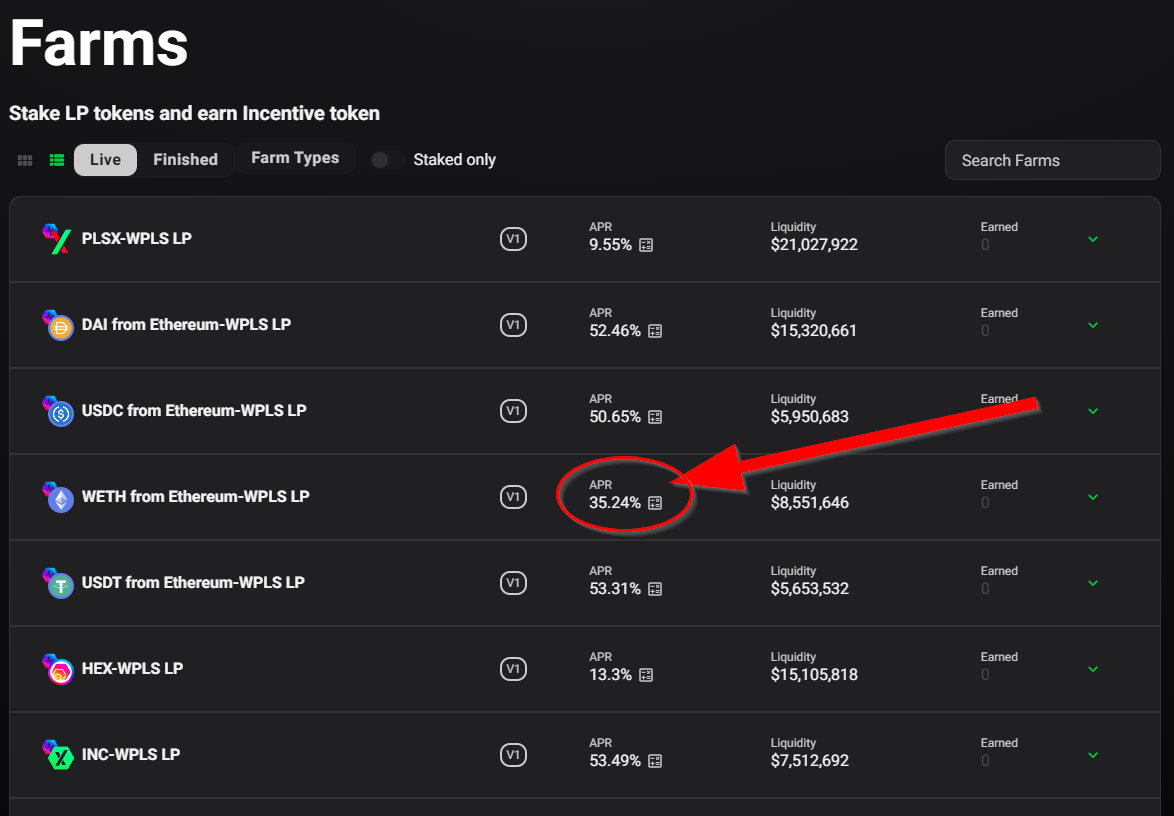Click V1 badge on HEX-WPLS LP row
This screenshot has height=816, width=1174.
(513, 669)
